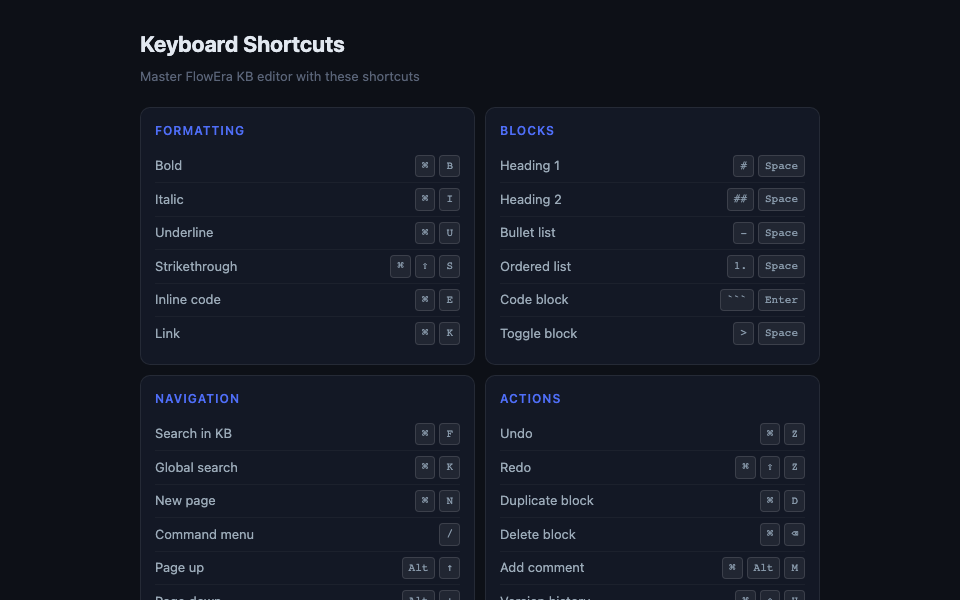Click the Alt key in the Add comment row
The image size is (960, 600).
click(x=763, y=568)
